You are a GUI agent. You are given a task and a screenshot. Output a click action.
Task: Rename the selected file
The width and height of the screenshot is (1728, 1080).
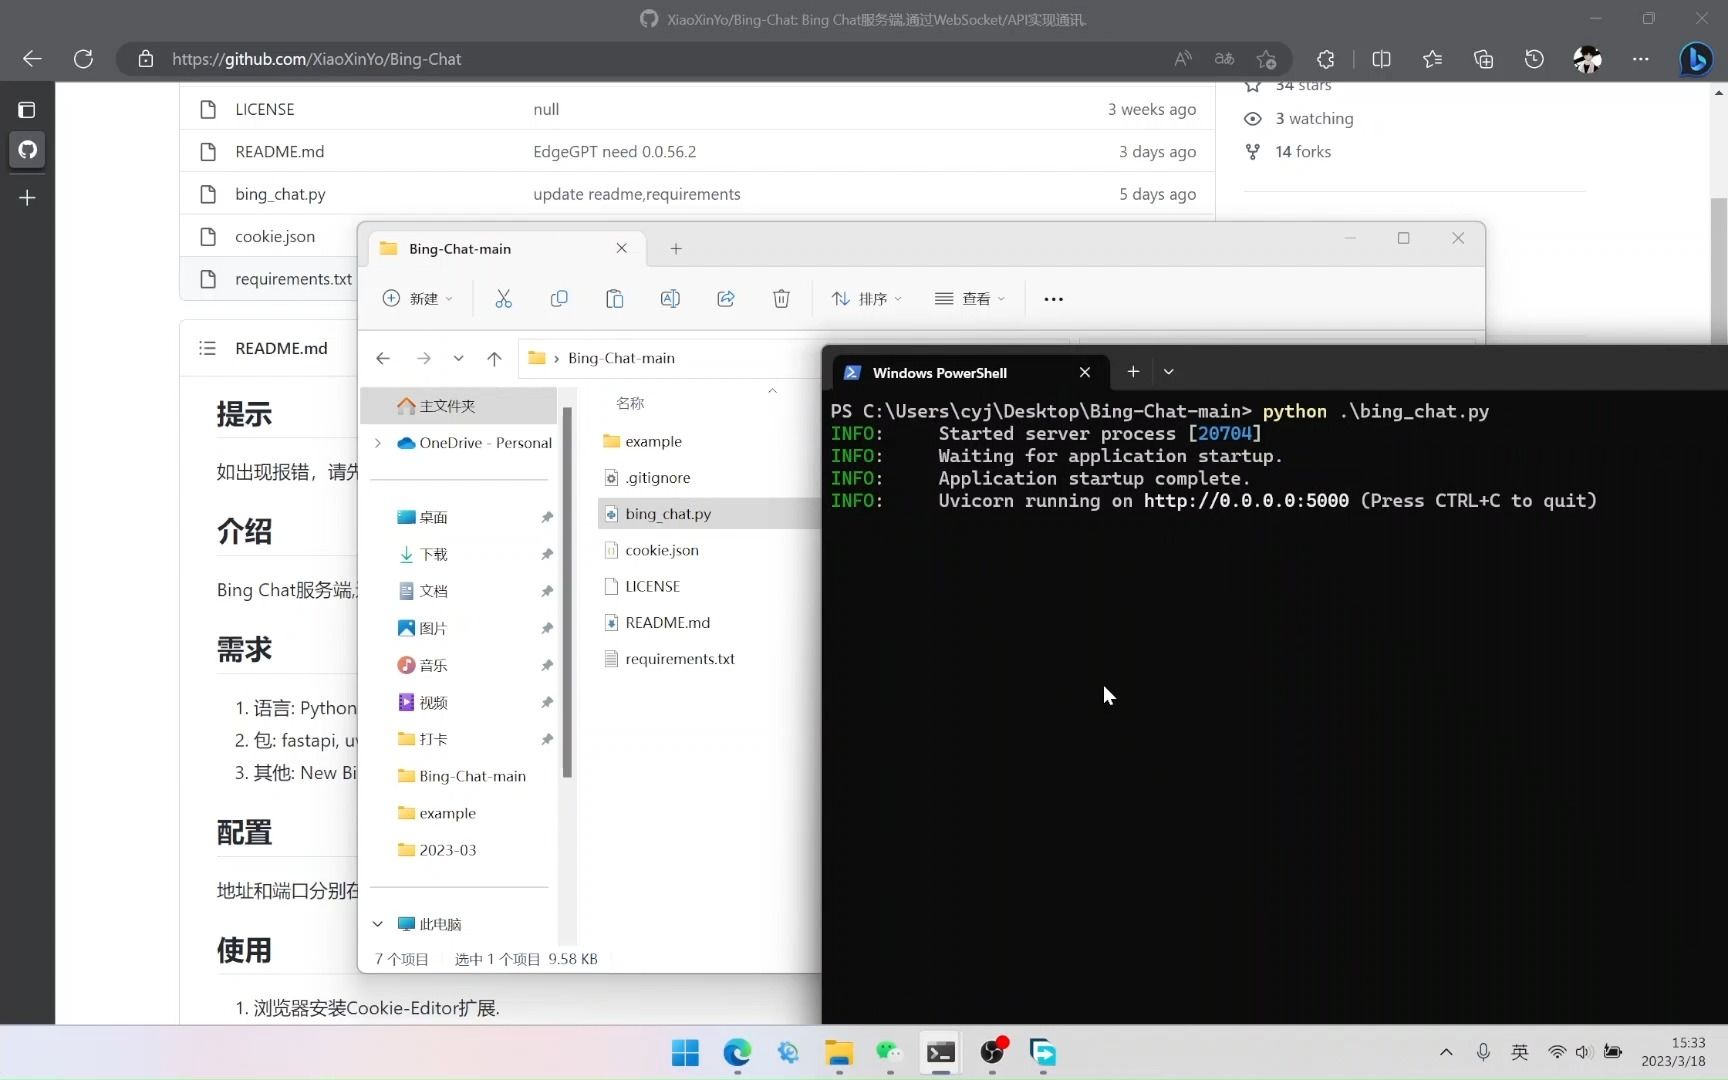(x=670, y=298)
